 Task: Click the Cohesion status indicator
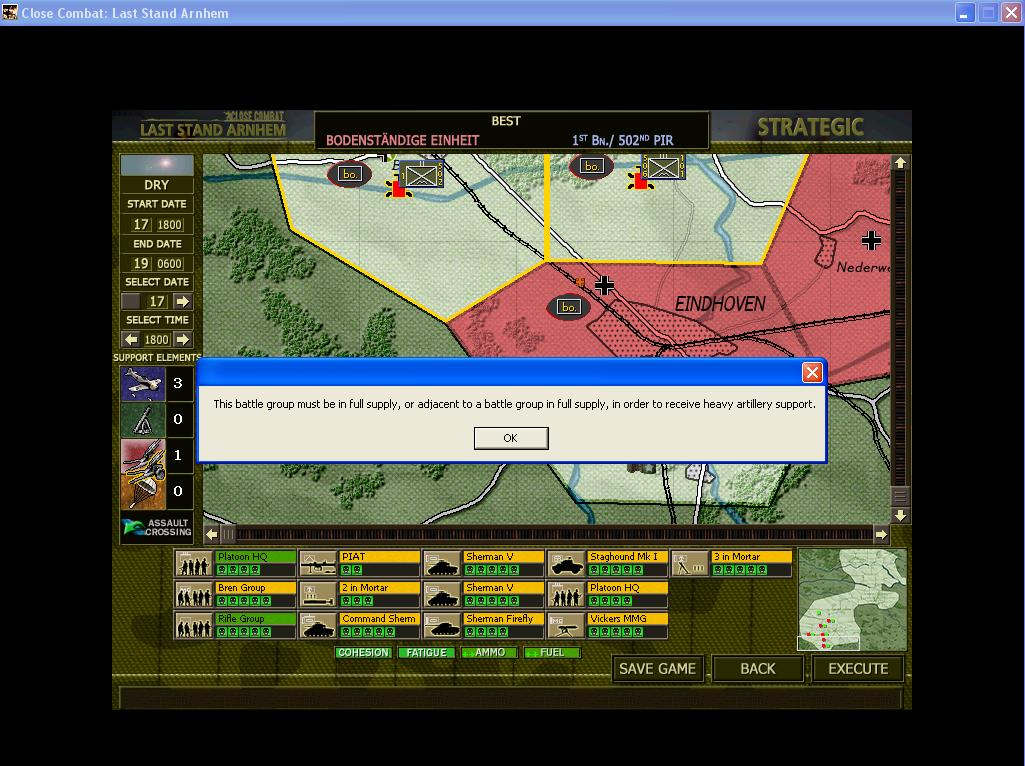(x=363, y=652)
